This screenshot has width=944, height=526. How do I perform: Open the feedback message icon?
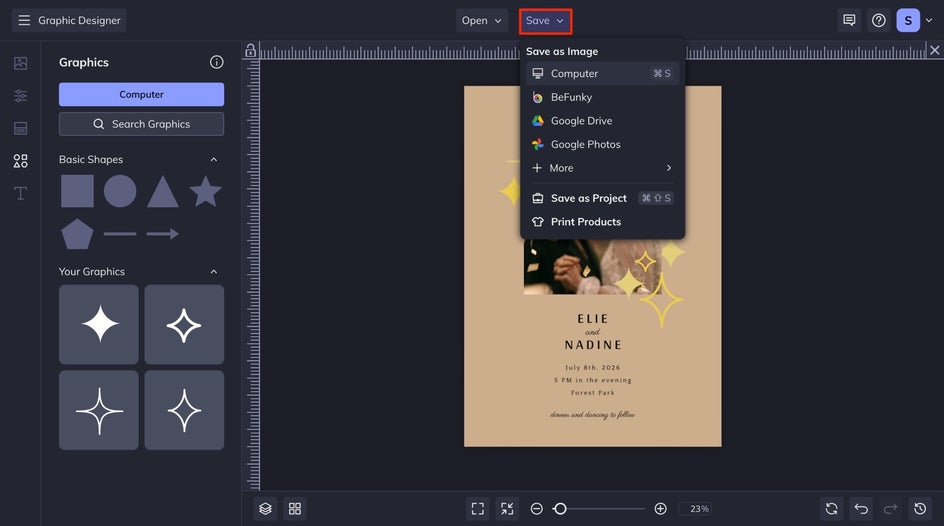click(x=849, y=20)
